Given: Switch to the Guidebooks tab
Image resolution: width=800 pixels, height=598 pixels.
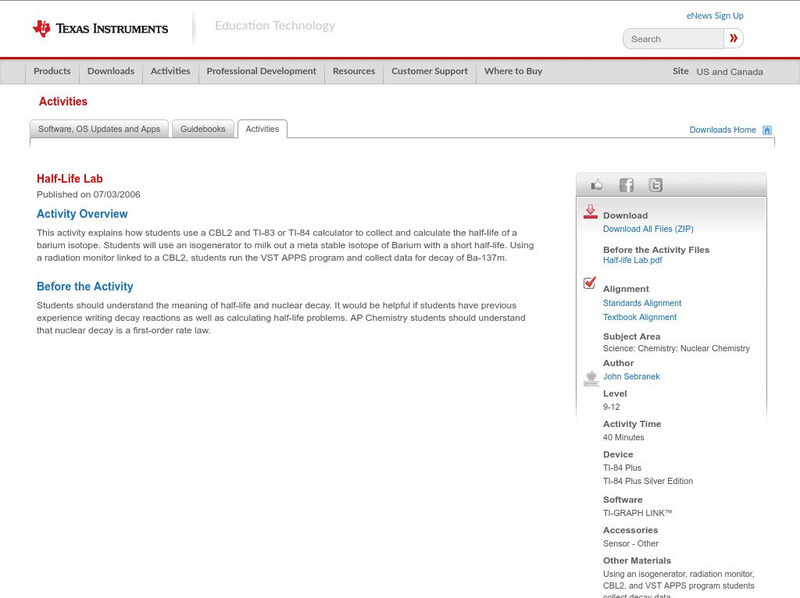Looking at the screenshot, I should tap(203, 129).
